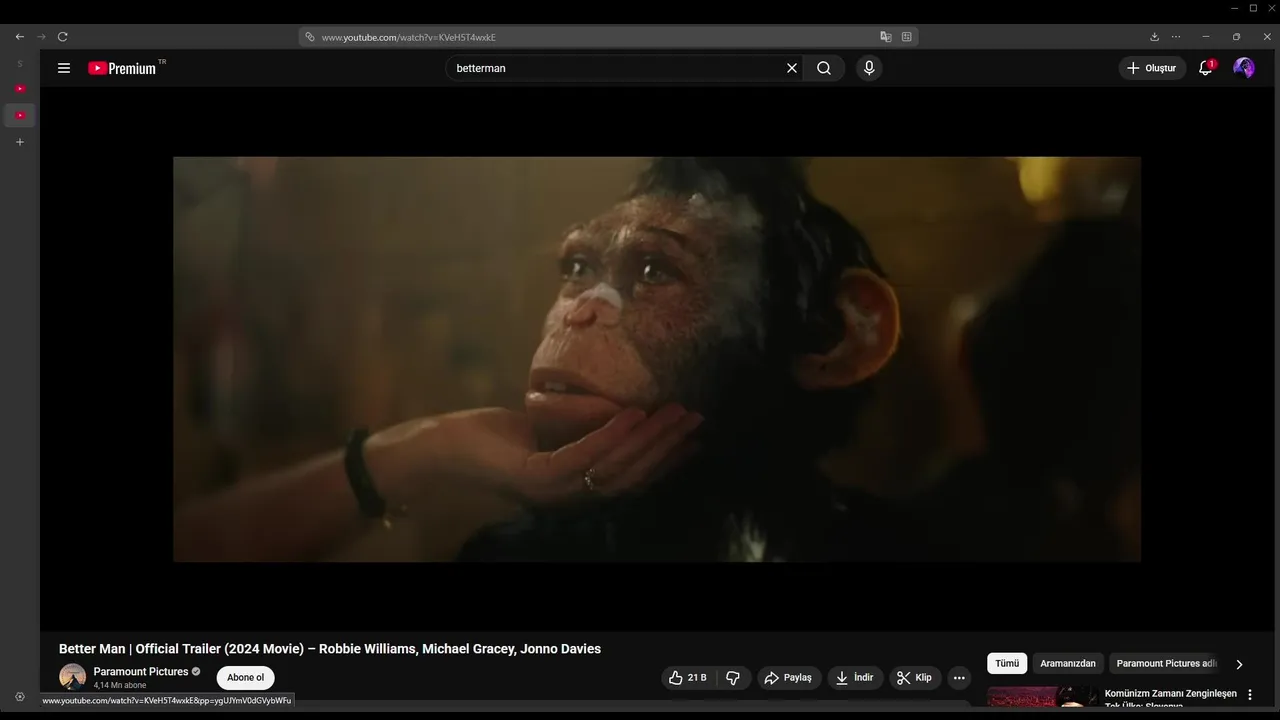
Task: Go forward with the browser forward arrow
Action: (x=41, y=37)
